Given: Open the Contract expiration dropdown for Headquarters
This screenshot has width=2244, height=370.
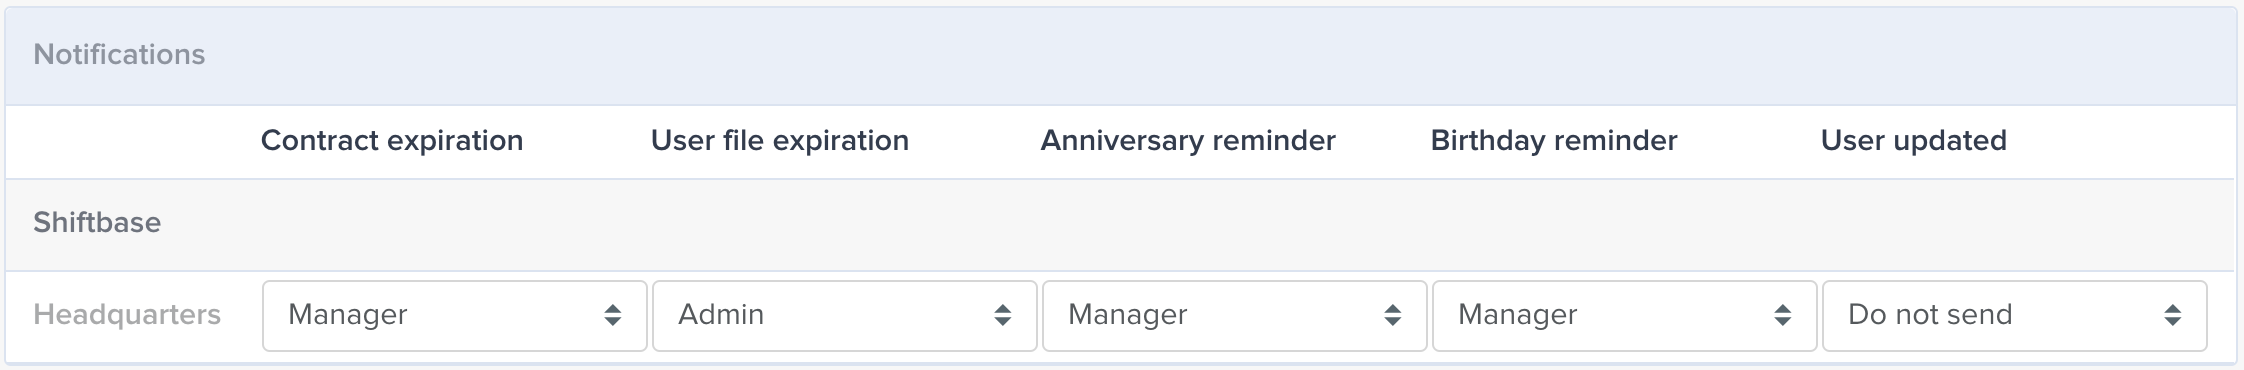Looking at the screenshot, I should 454,316.
